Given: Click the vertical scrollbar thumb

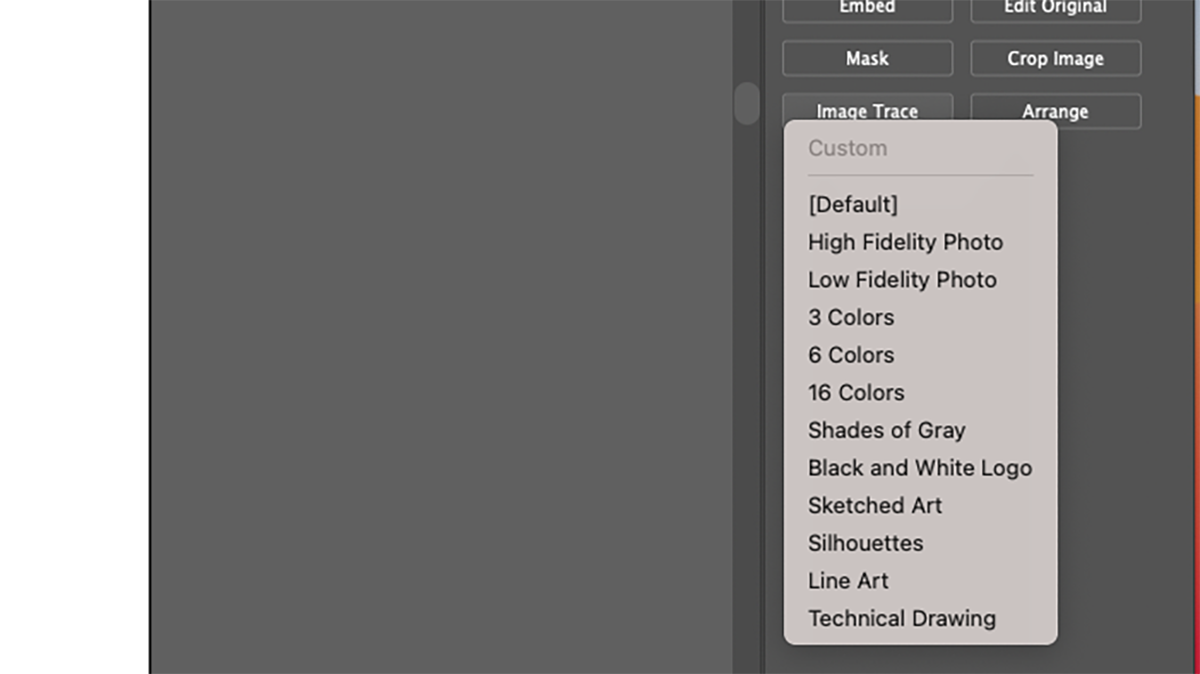Looking at the screenshot, I should point(747,103).
